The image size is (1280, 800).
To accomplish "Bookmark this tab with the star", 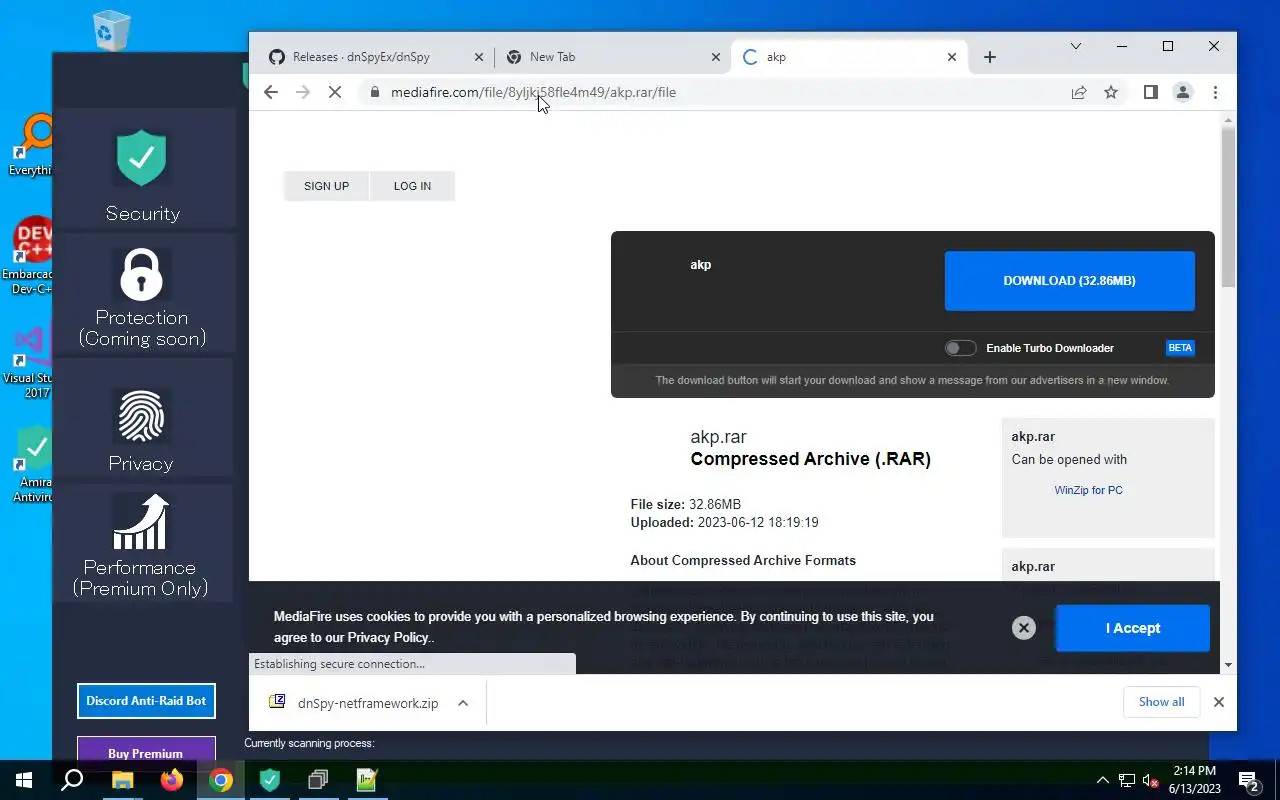I will pyautogui.click(x=1111, y=92).
